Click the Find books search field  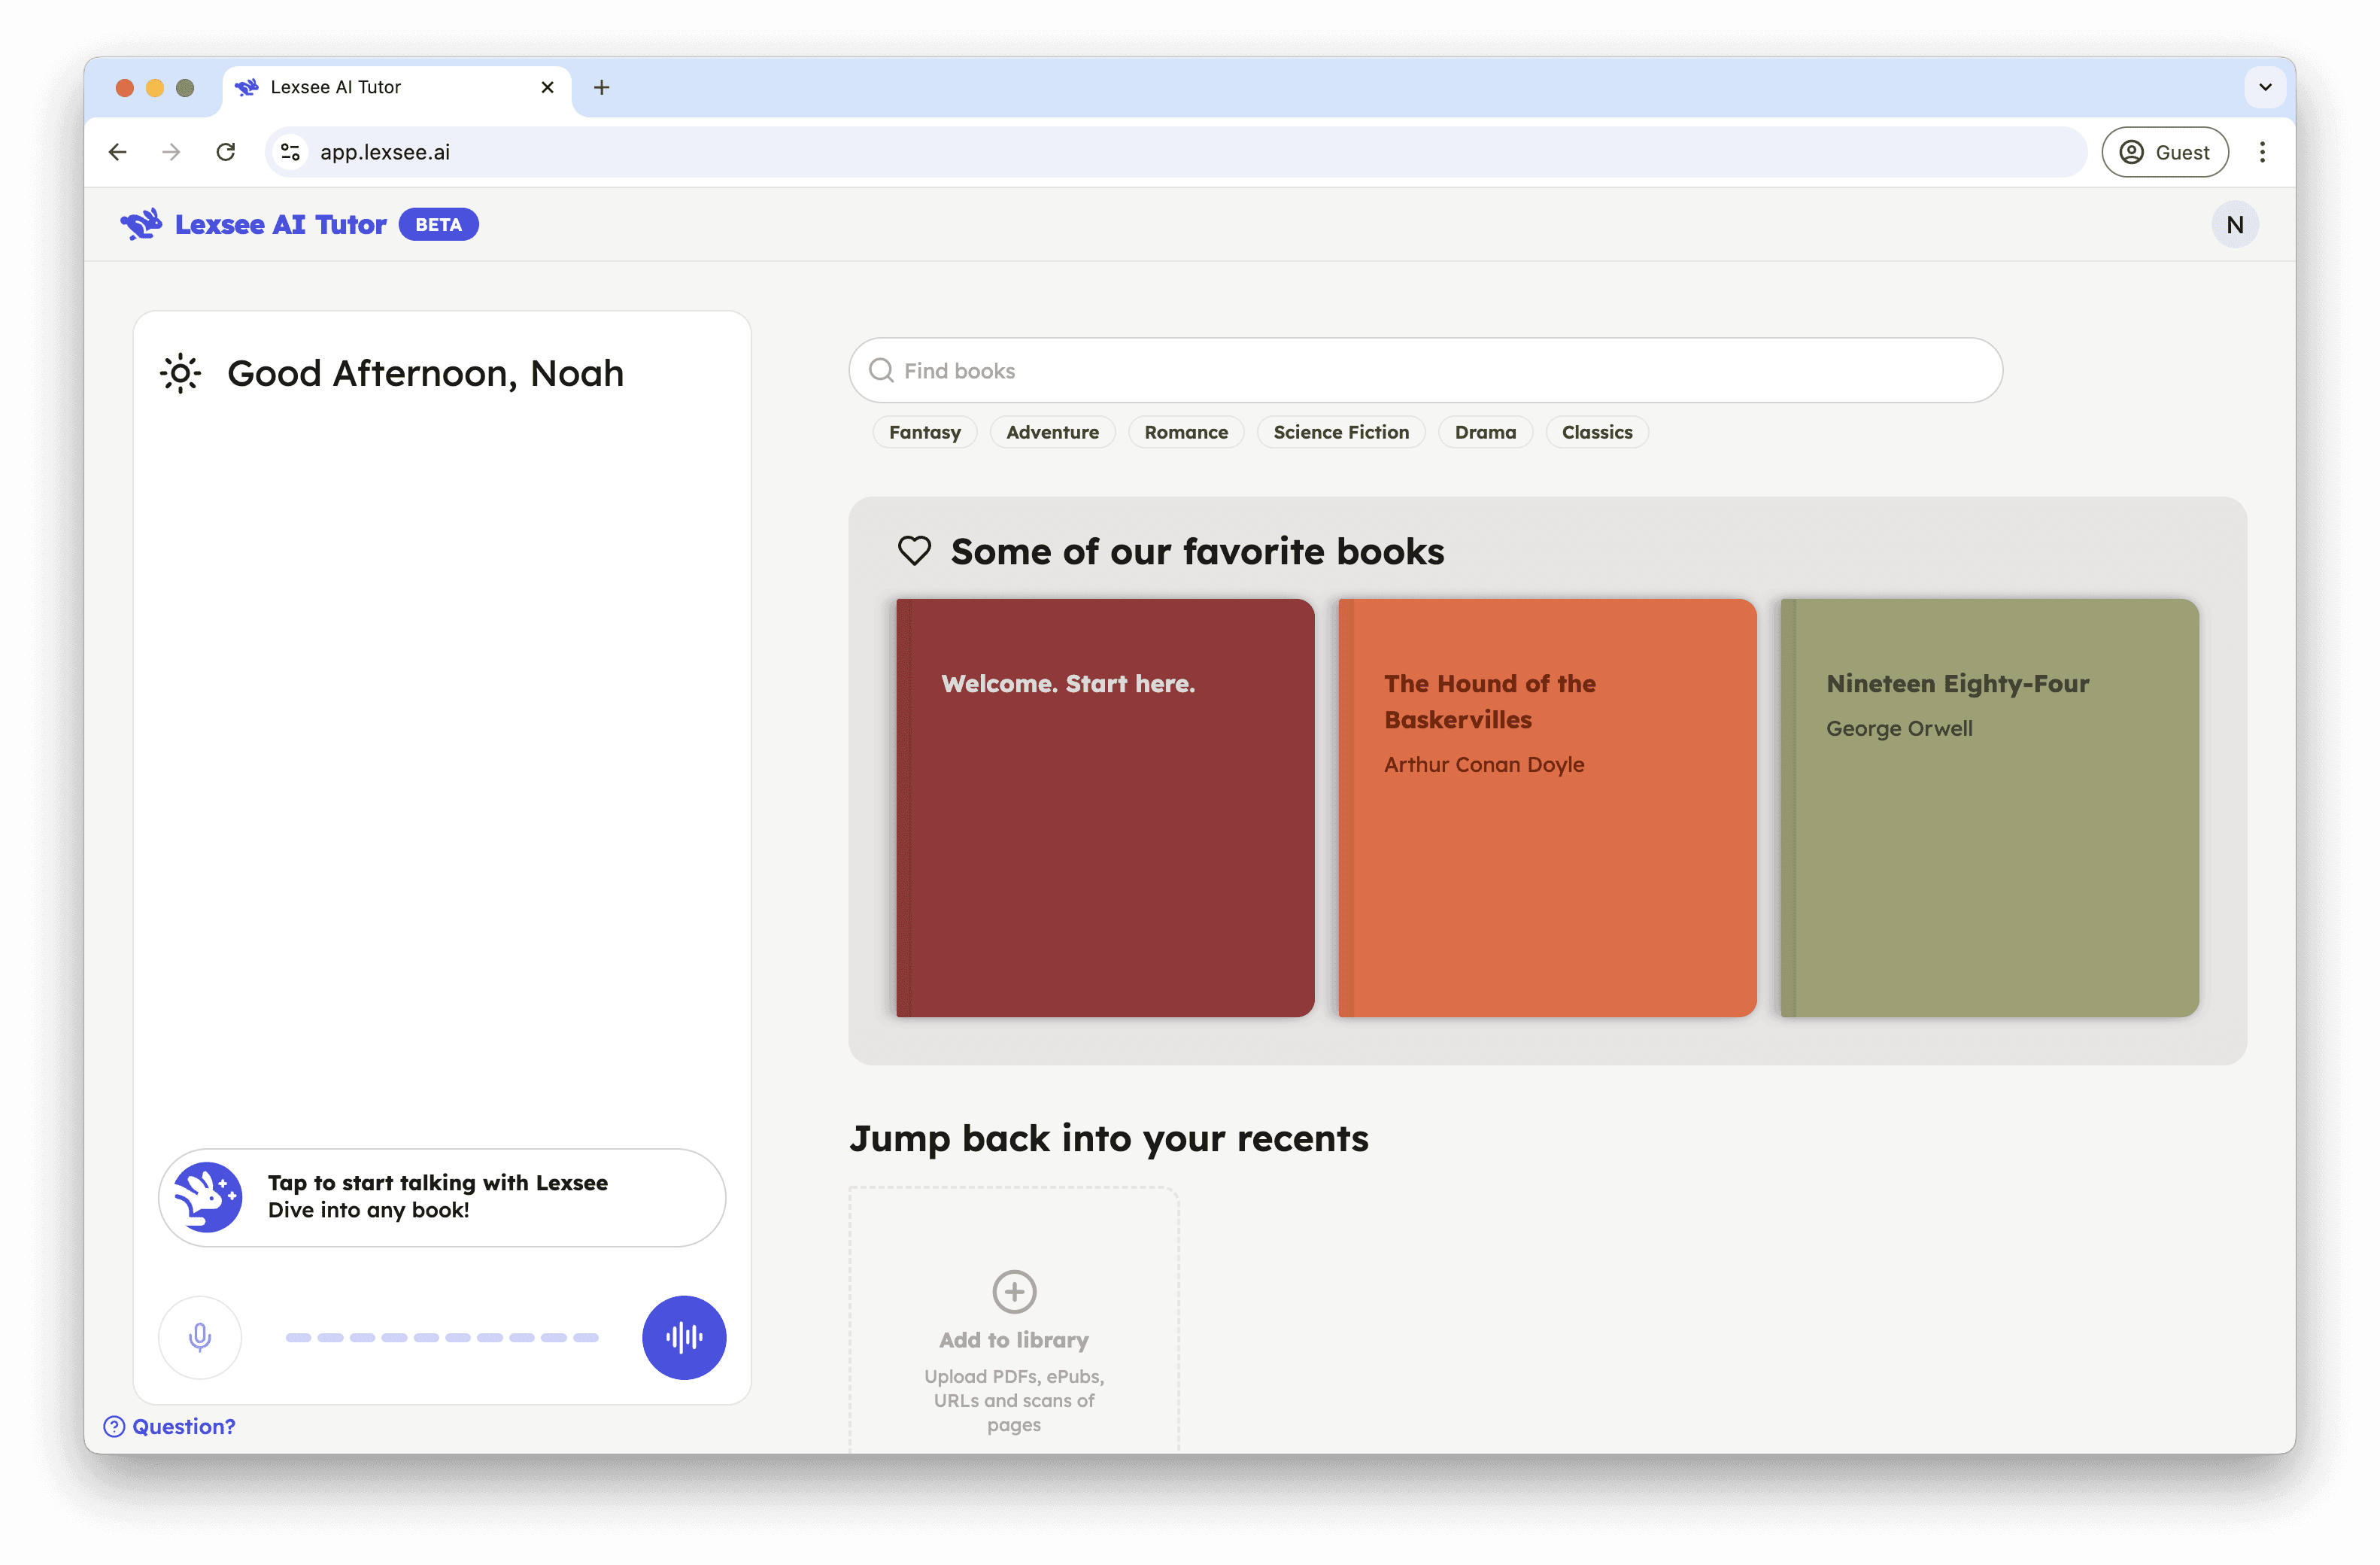pyautogui.click(x=1425, y=370)
